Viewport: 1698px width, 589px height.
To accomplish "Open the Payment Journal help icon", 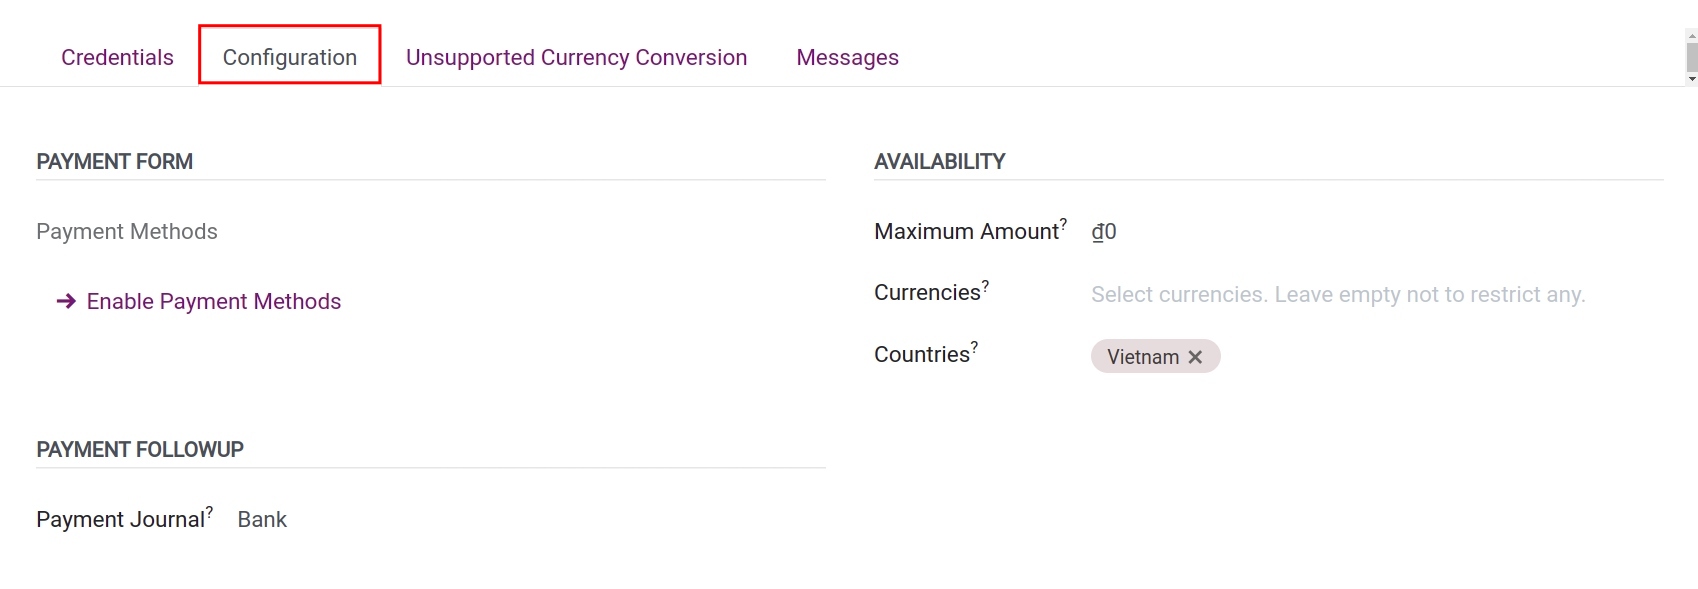I will coord(210,510).
